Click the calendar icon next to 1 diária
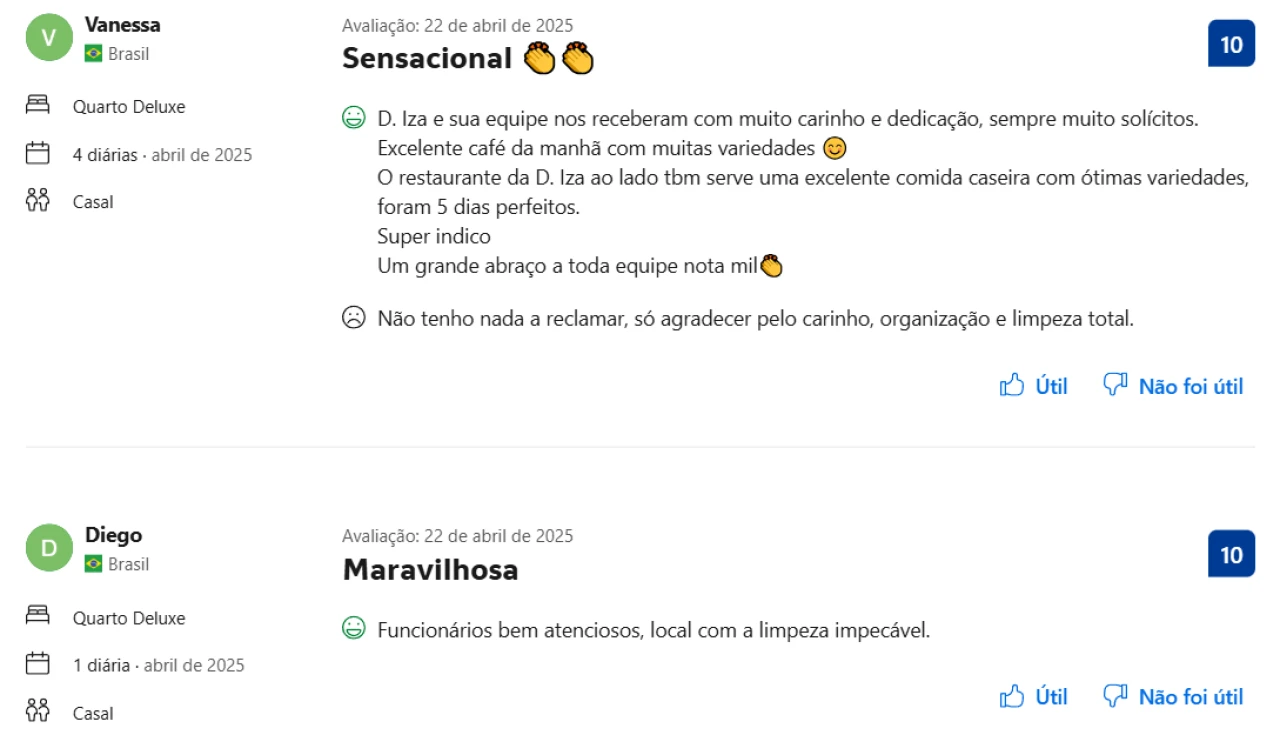The width and height of the screenshot is (1280, 735). [37, 664]
